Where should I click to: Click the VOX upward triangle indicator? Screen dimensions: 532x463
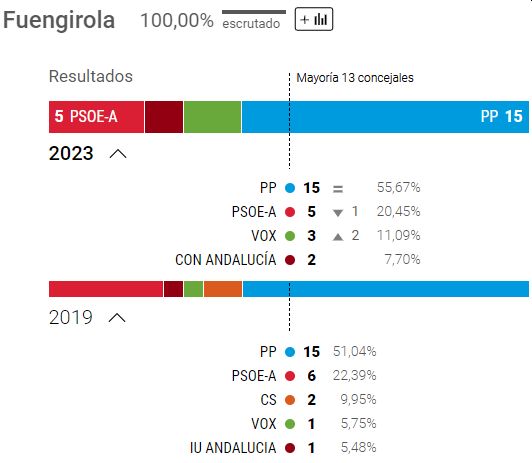pos(338,237)
